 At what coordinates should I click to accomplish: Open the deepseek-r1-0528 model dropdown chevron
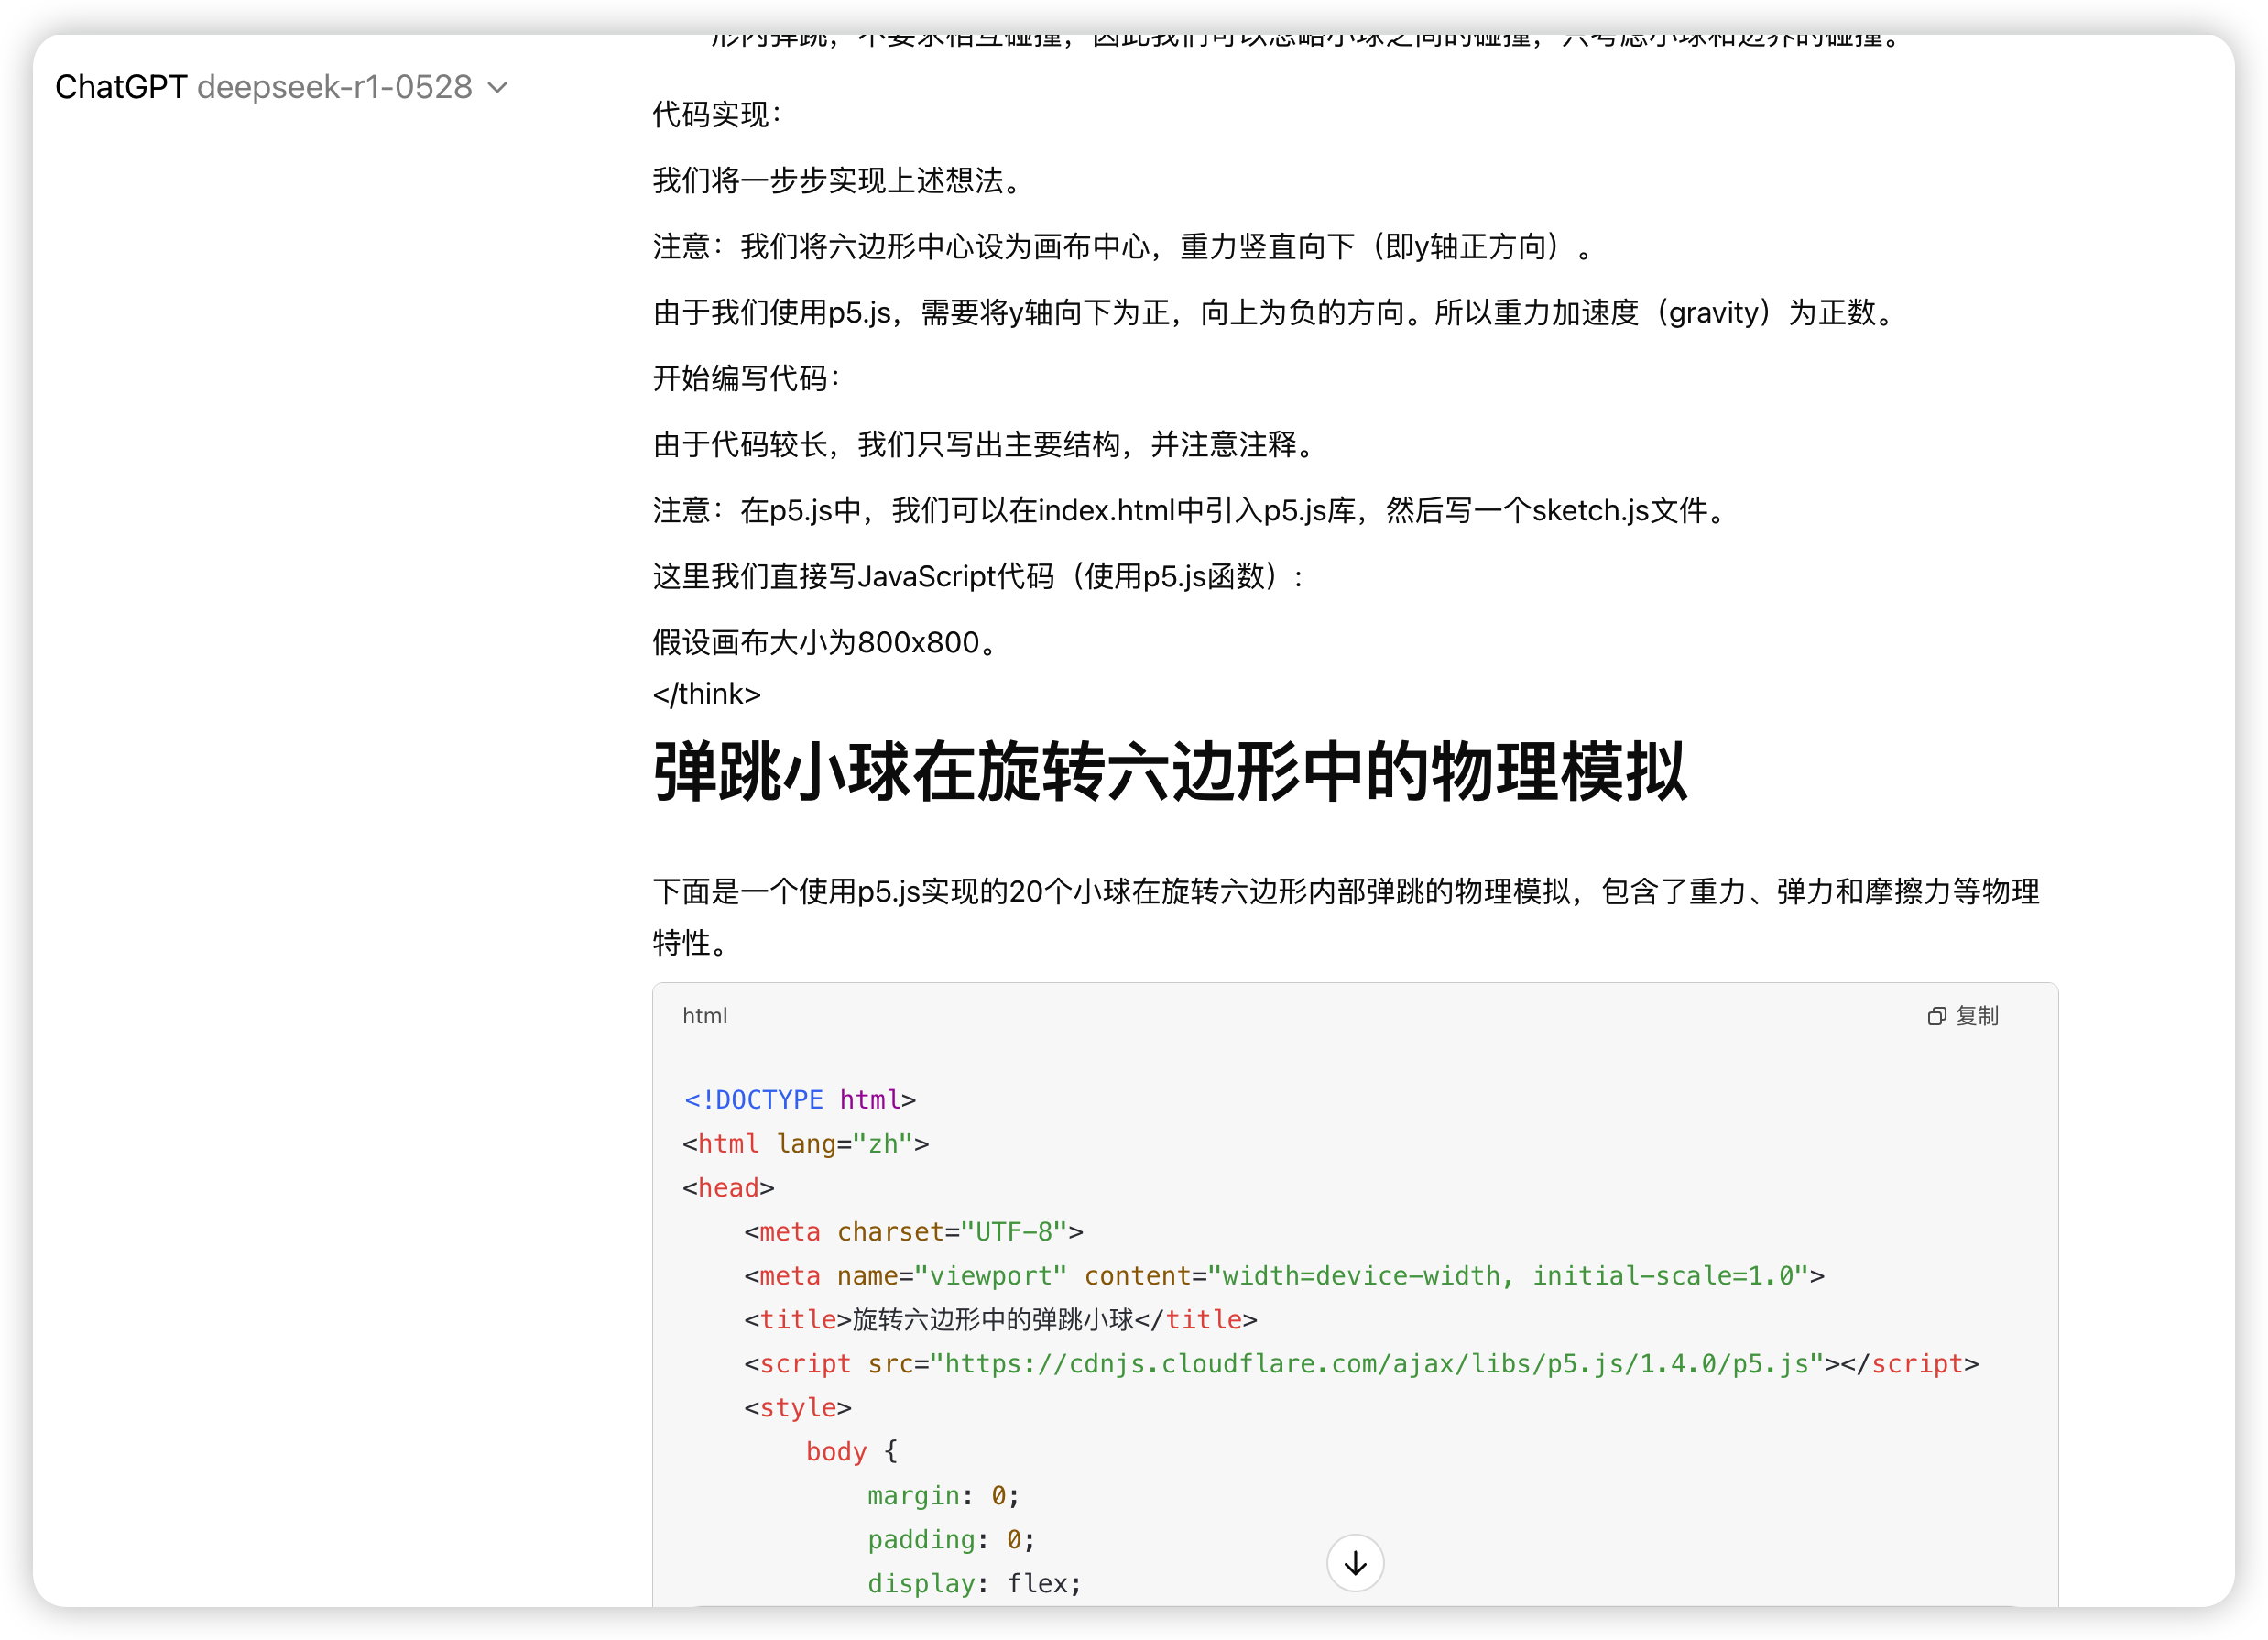498,88
